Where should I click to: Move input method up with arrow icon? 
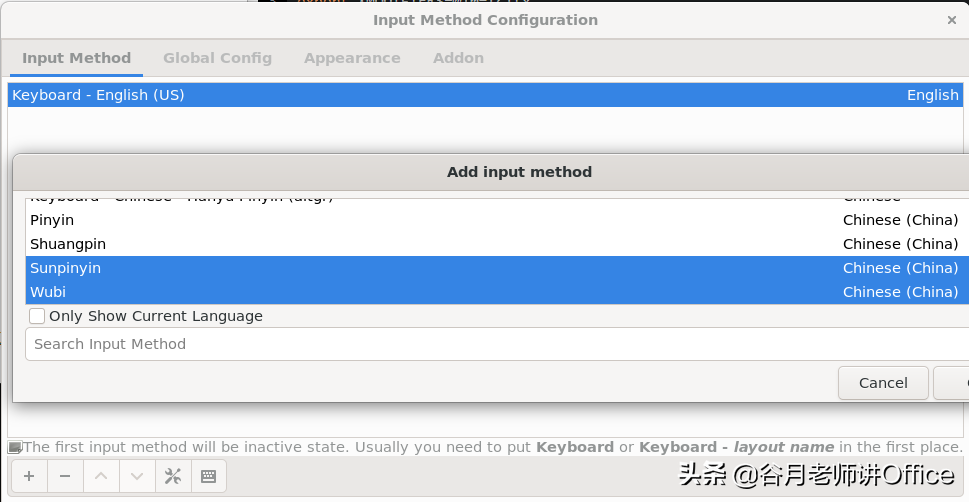click(x=101, y=476)
